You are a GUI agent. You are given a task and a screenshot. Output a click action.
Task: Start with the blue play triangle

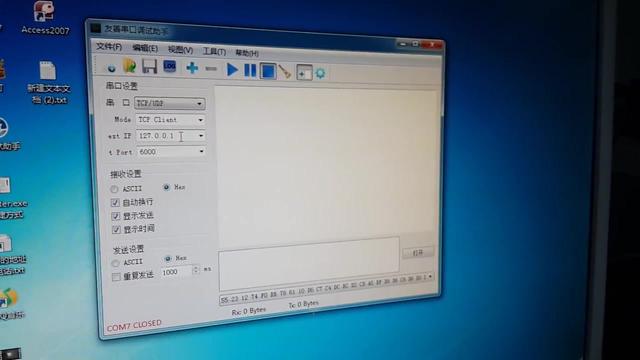[x=232, y=70]
